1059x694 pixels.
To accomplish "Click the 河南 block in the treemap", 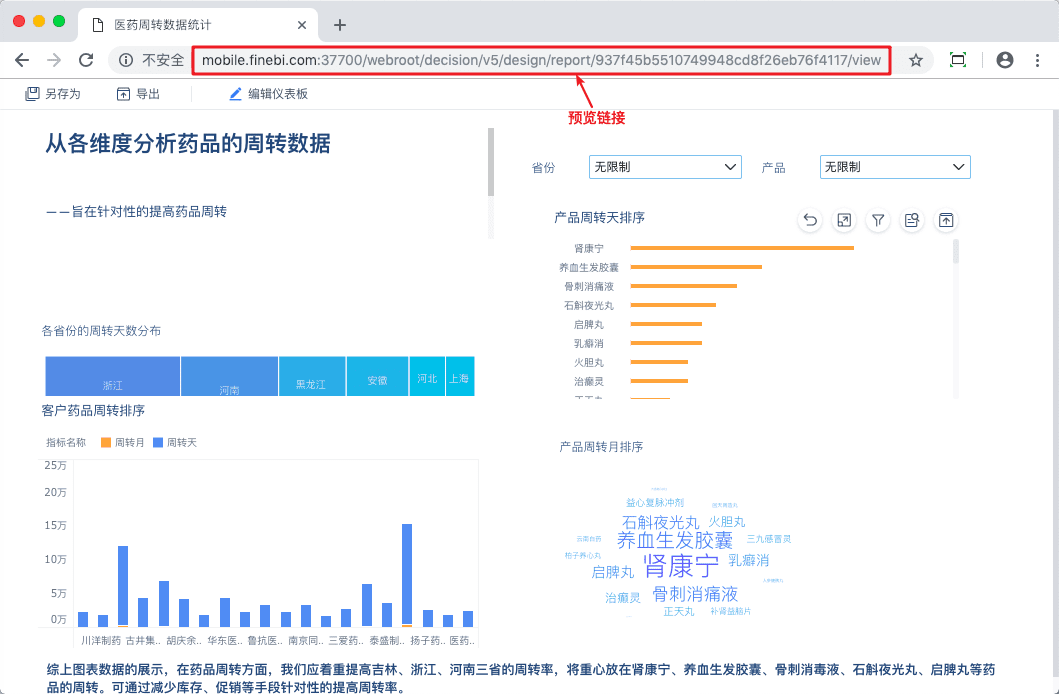I will point(230,376).
